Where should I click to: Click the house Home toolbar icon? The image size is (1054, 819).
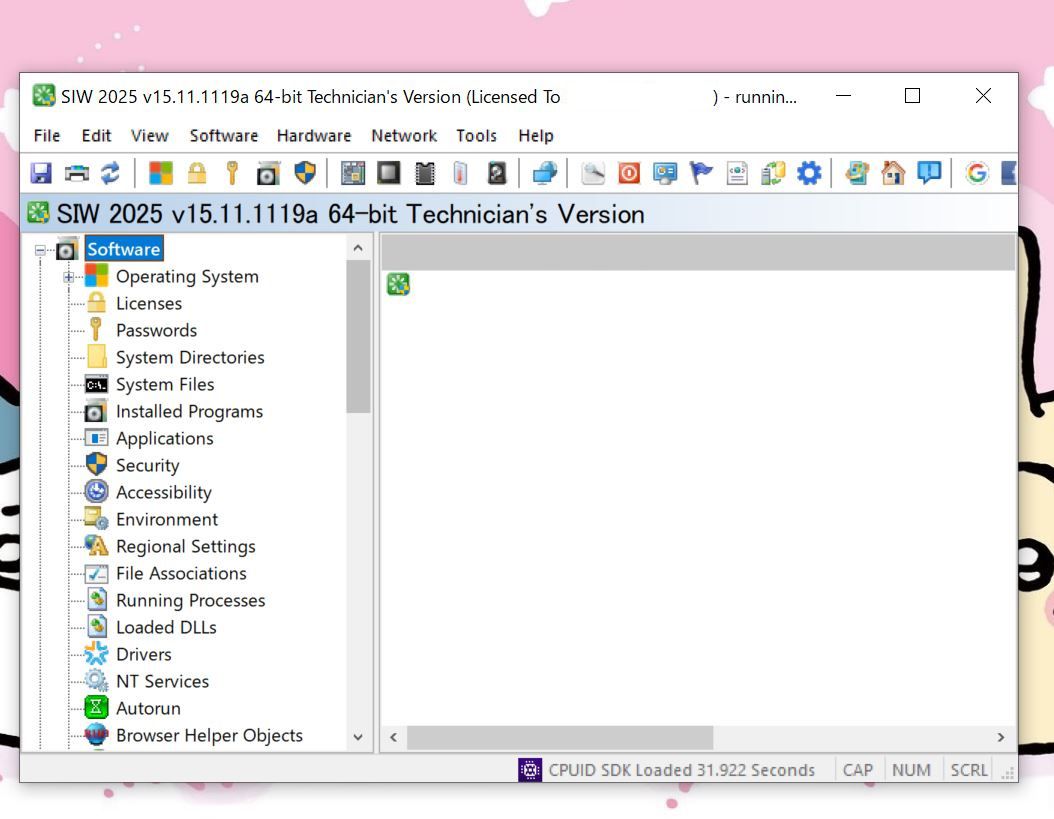click(x=892, y=173)
